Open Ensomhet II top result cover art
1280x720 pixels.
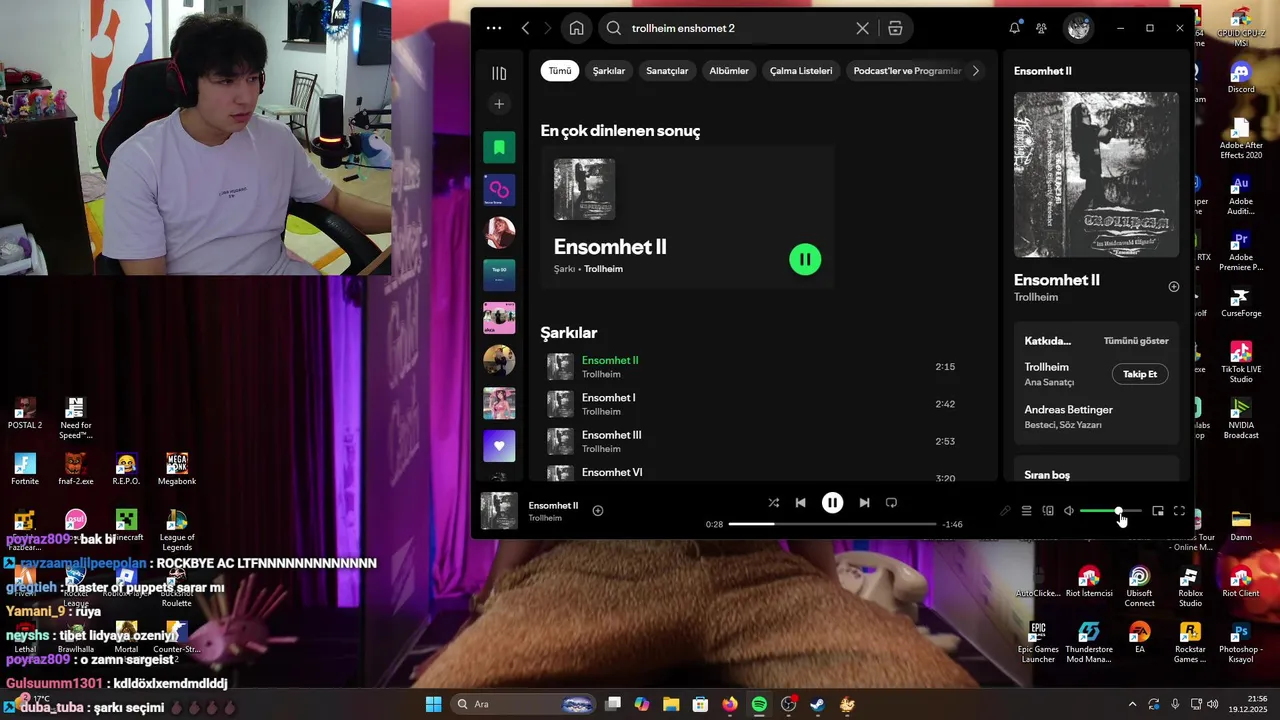[584, 189]
